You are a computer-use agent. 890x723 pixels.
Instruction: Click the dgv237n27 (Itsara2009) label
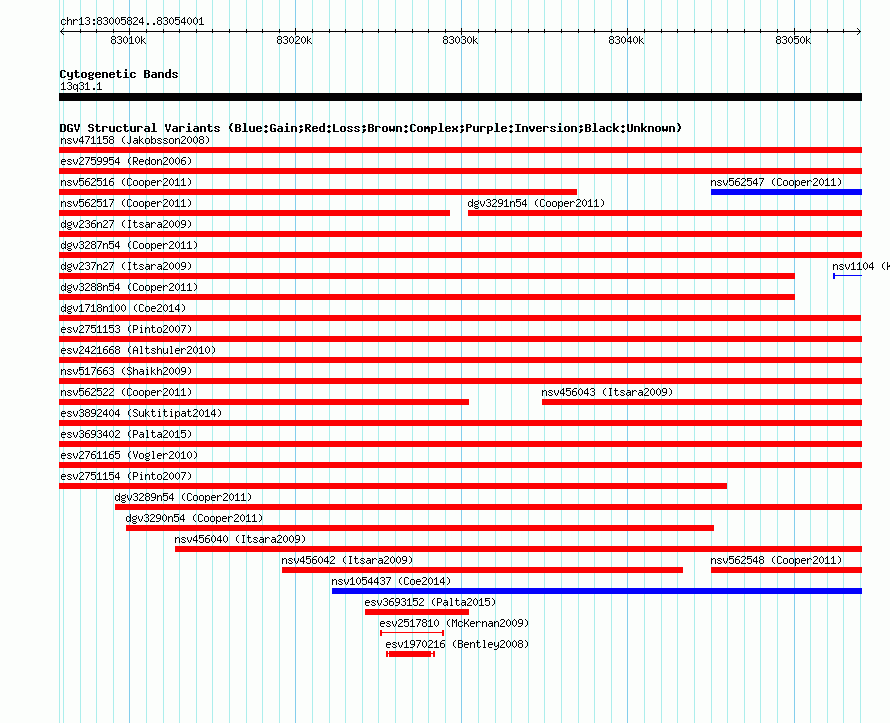(127, 266)
